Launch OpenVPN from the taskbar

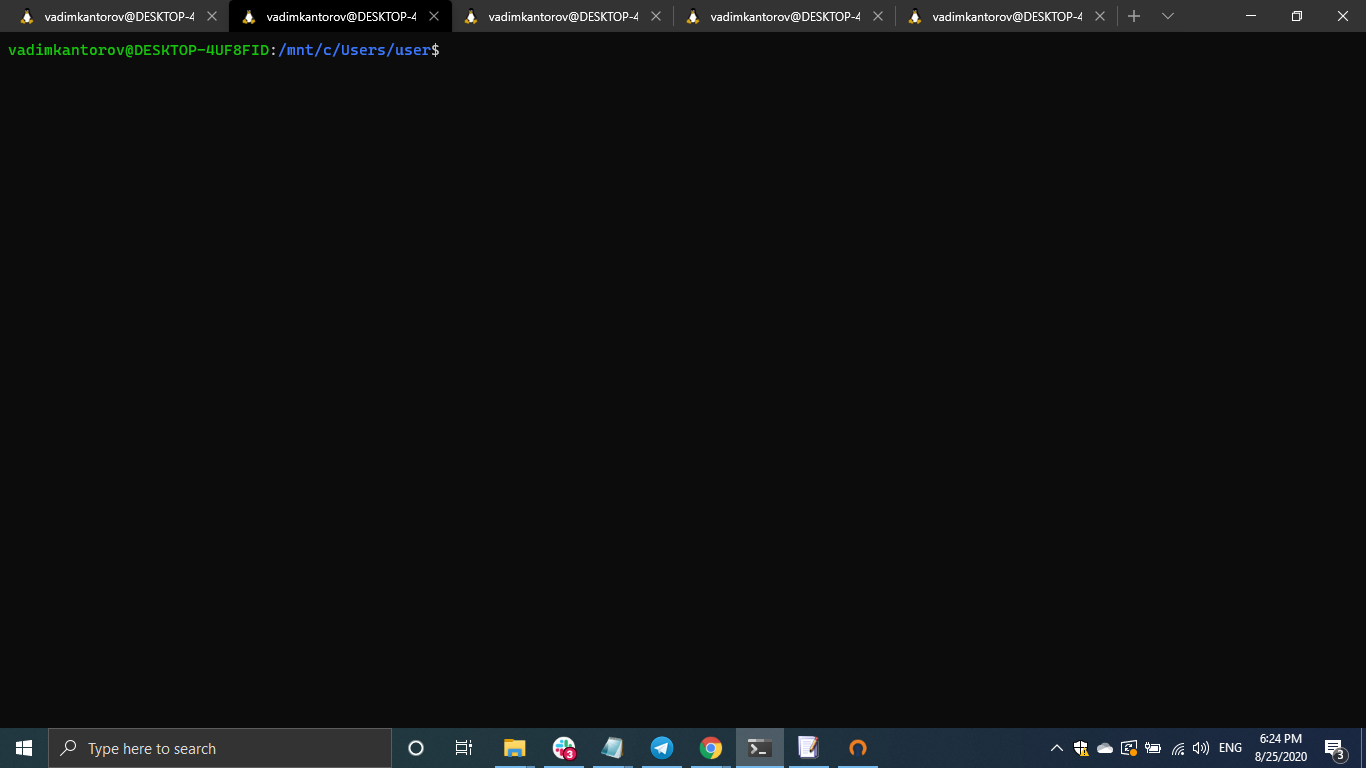(x=857, y=748)
